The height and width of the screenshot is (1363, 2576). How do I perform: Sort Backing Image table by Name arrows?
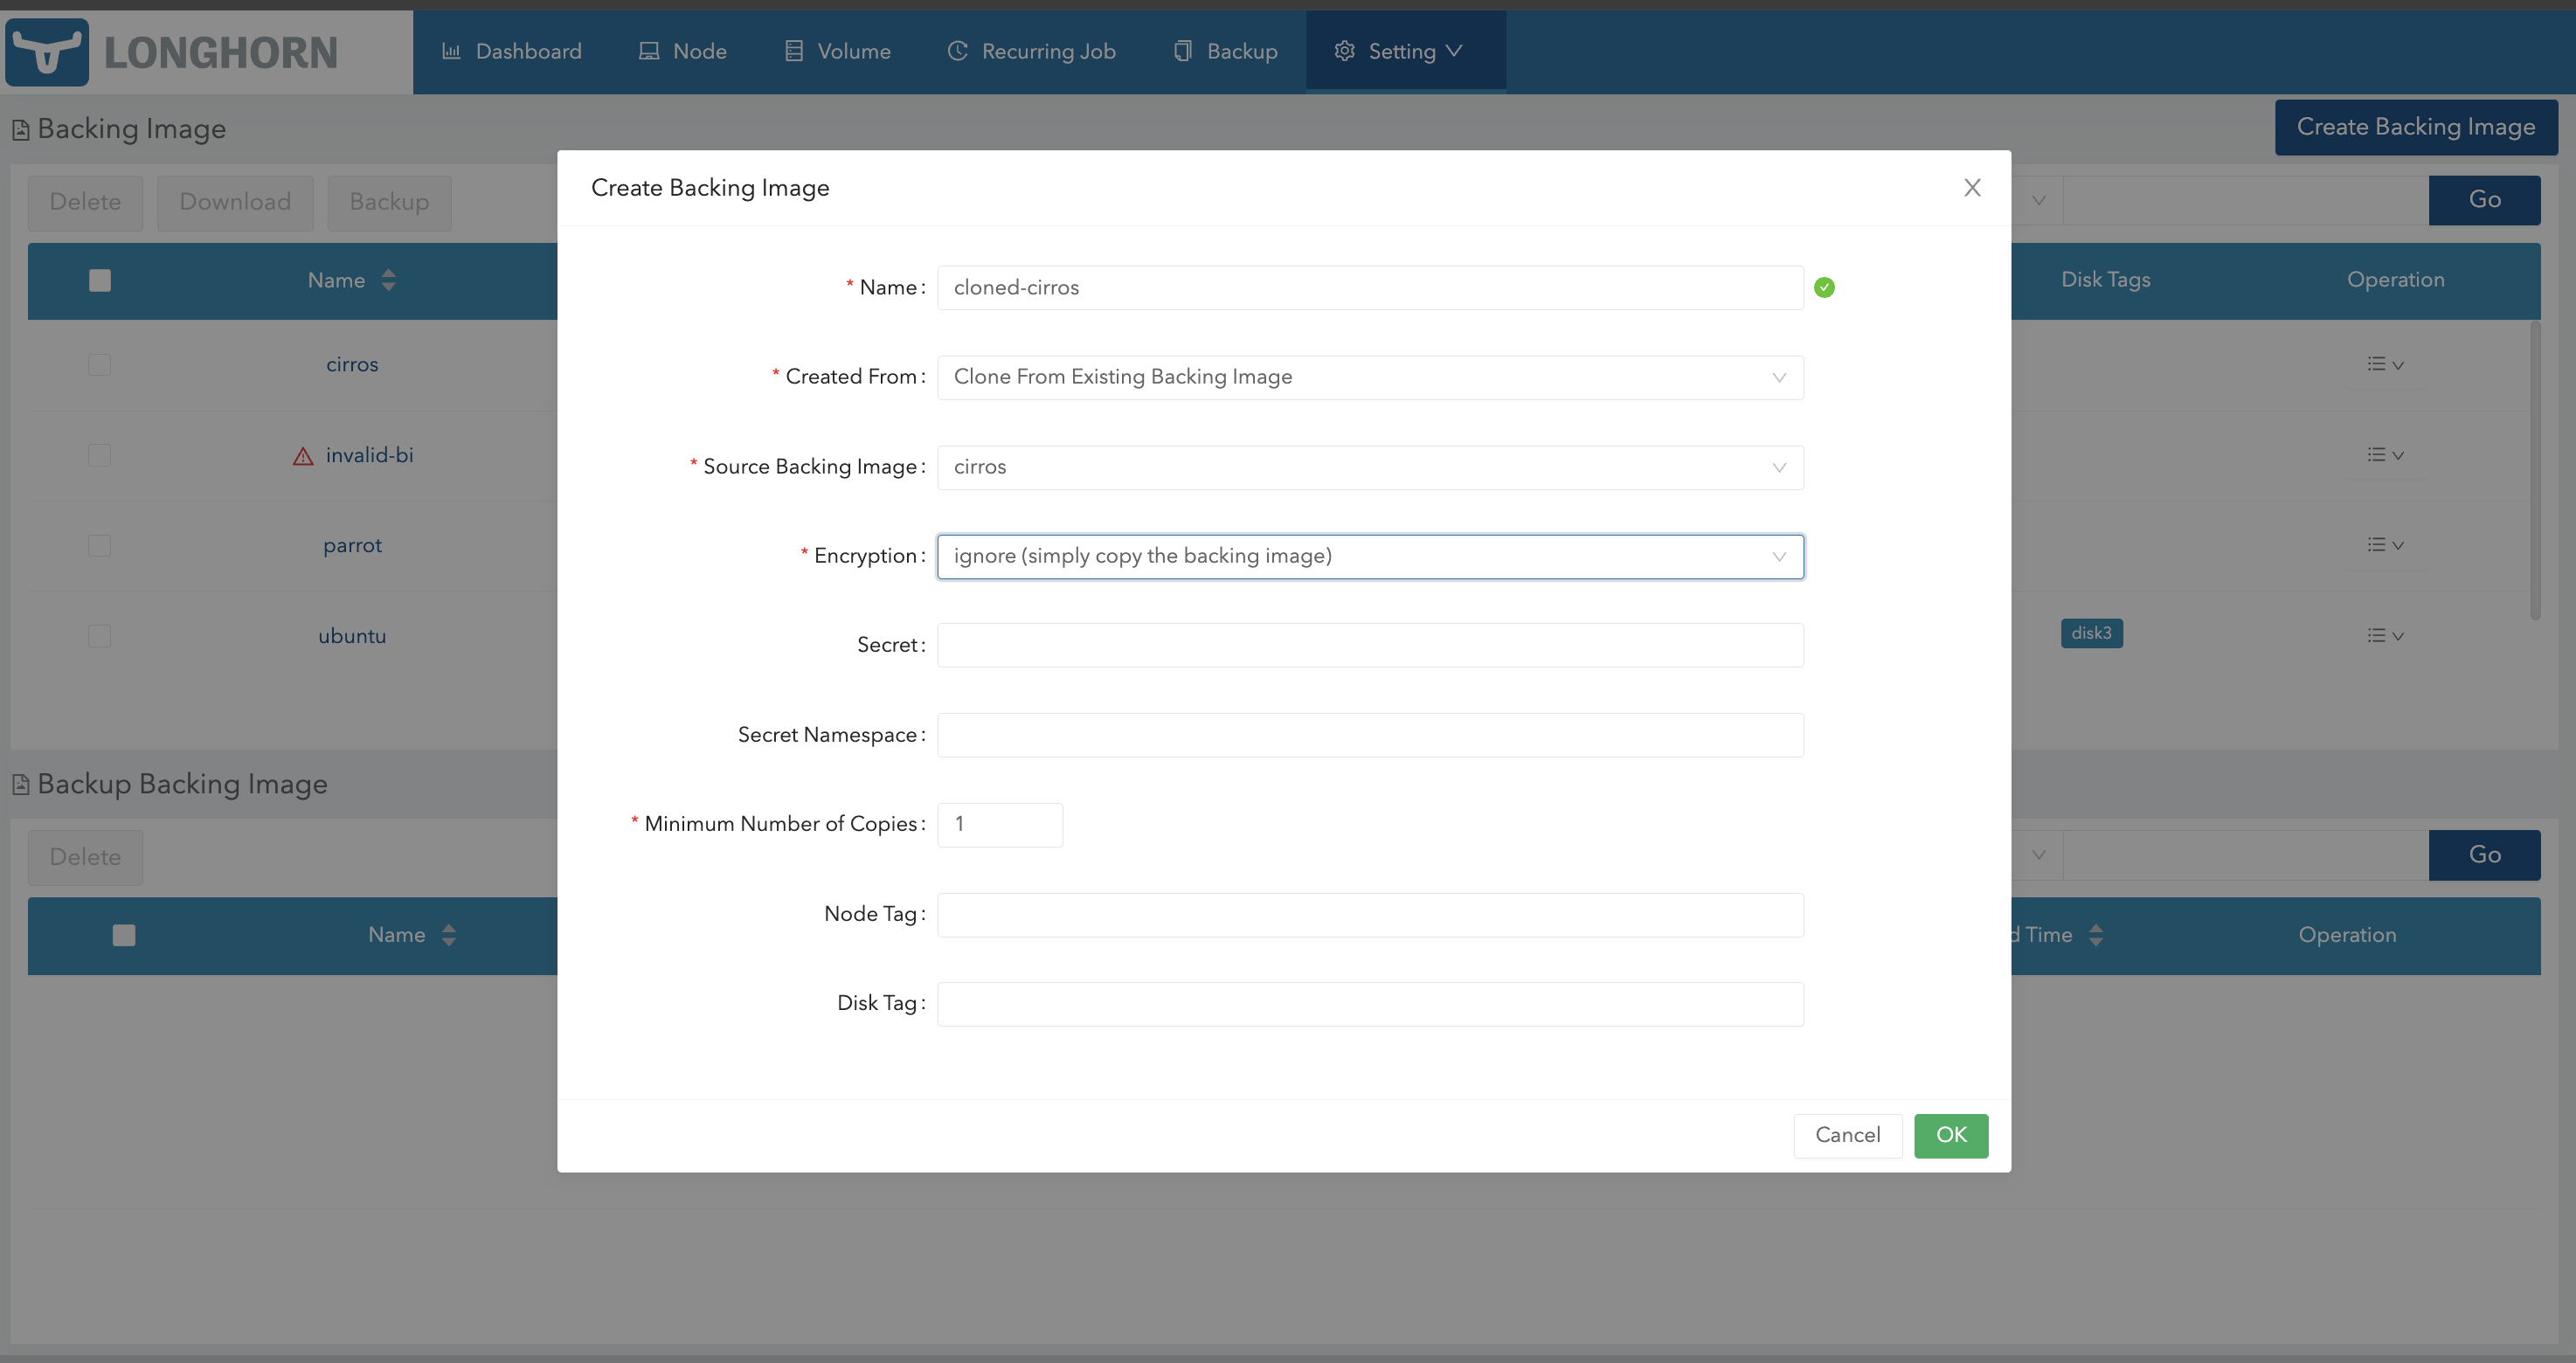[389, 281]
